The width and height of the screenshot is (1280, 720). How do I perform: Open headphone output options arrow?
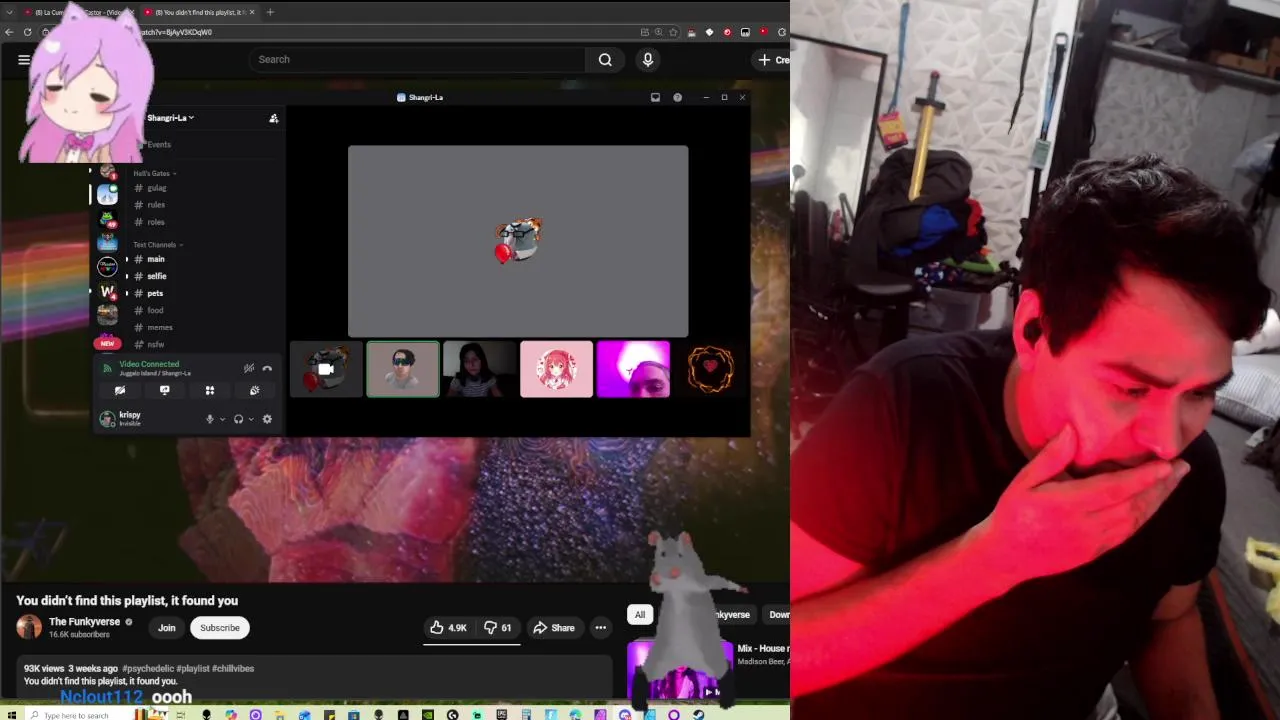point(251,419)
